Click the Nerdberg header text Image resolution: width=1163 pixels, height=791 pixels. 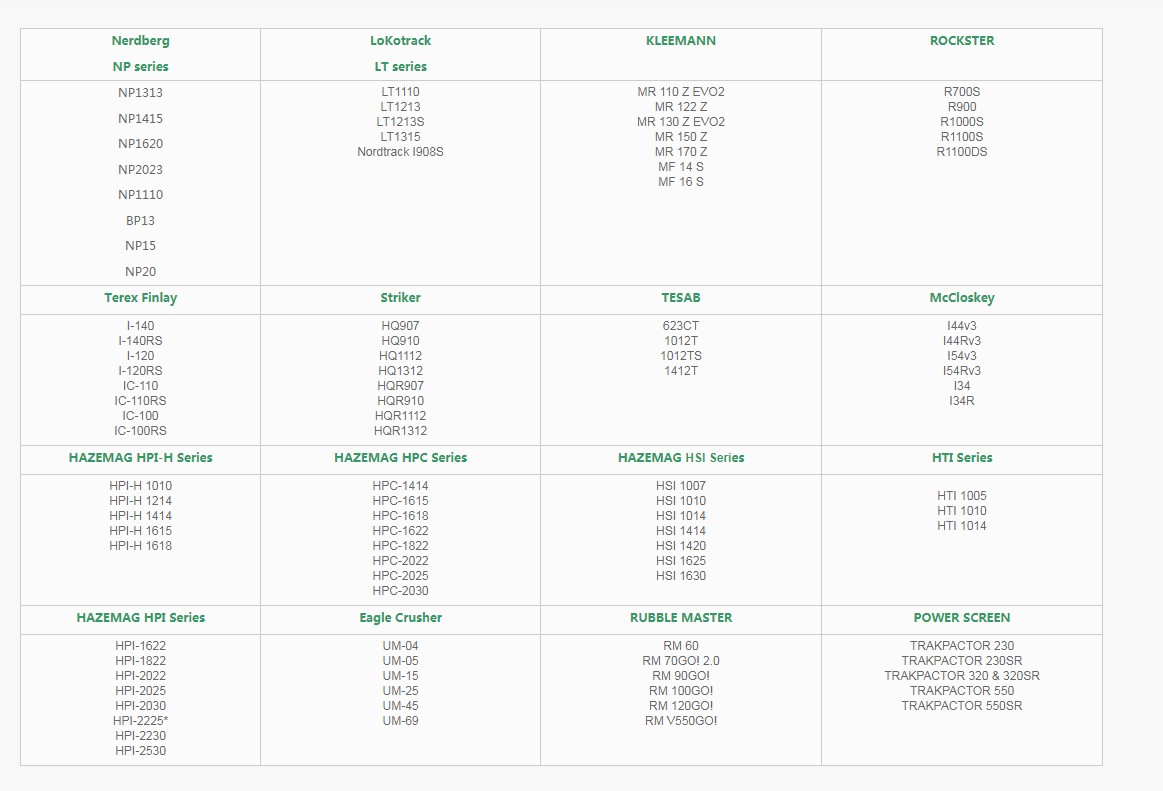(140, 41)
